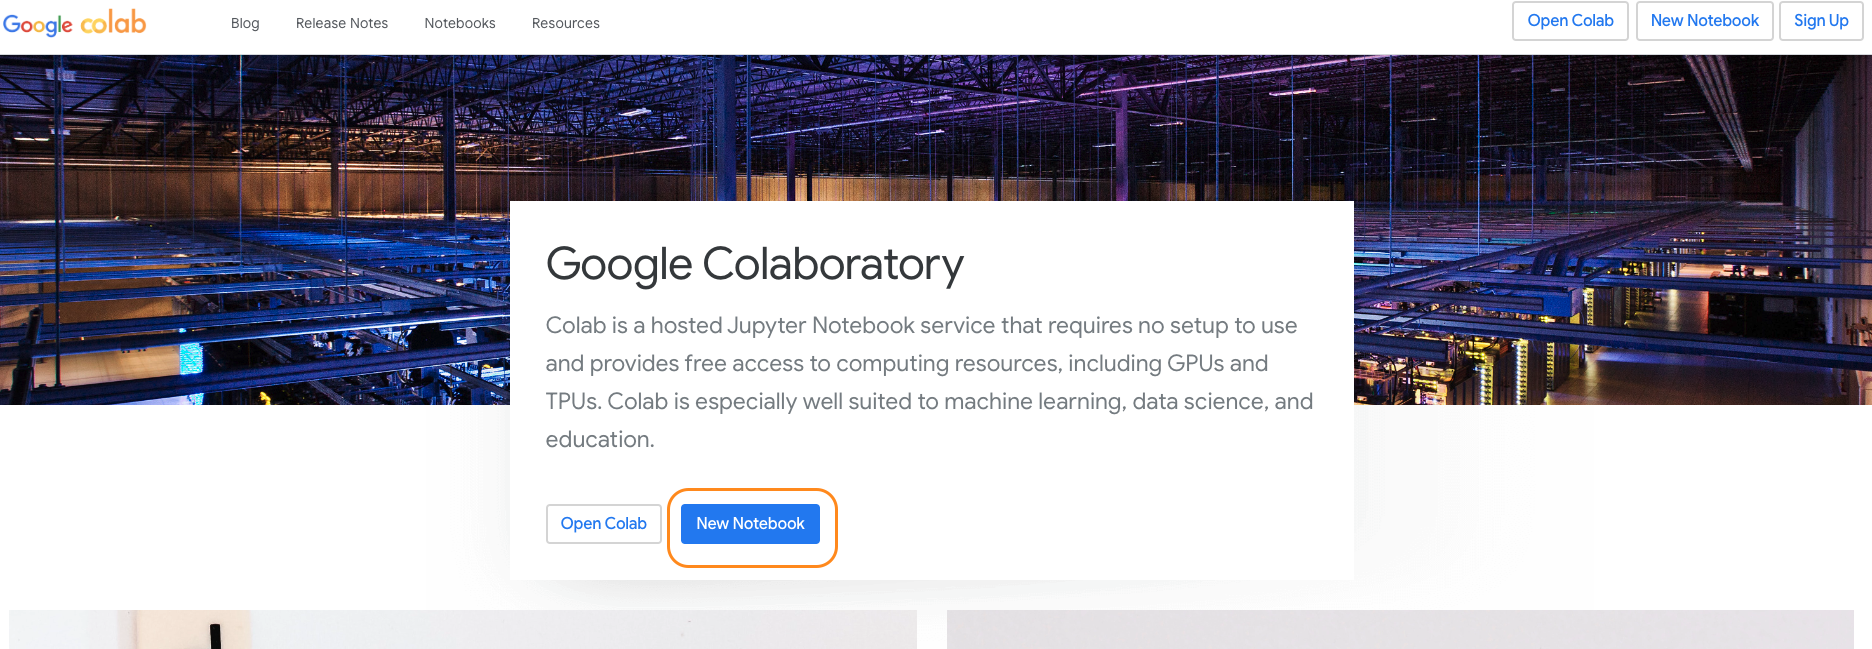The height and width of the screenshot is (649, 1872).
Task: Click "TPUs" in the description text
Action: [573, 402]
